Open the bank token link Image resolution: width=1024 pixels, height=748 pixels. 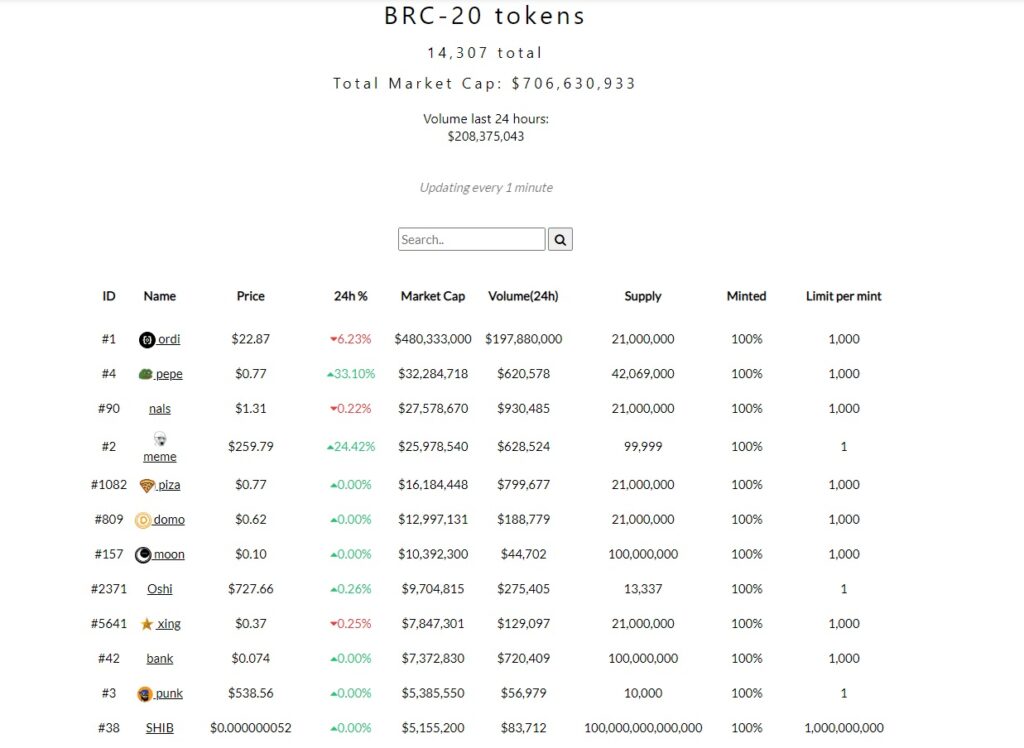[159, 659]
